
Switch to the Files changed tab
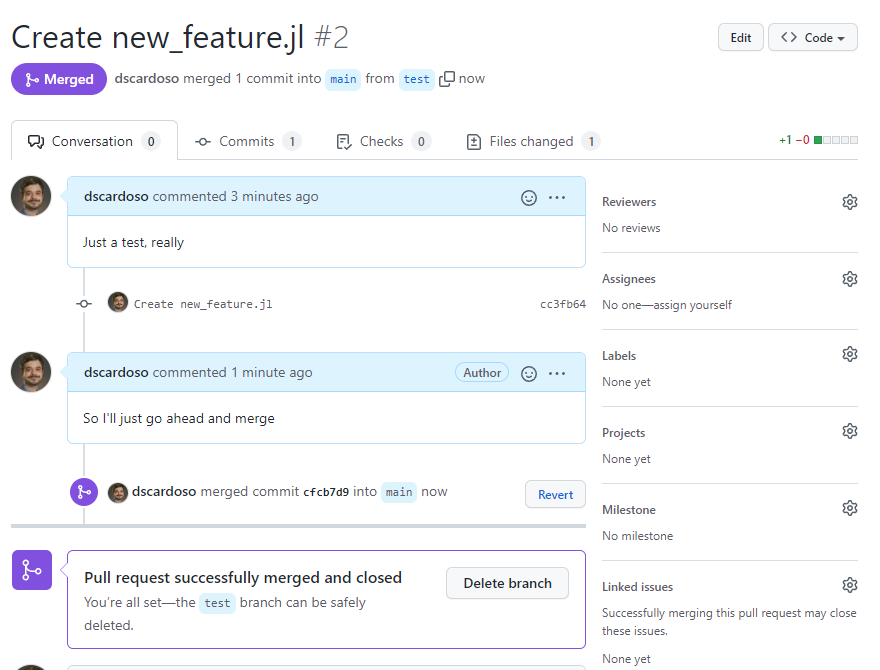coord(531,142)
